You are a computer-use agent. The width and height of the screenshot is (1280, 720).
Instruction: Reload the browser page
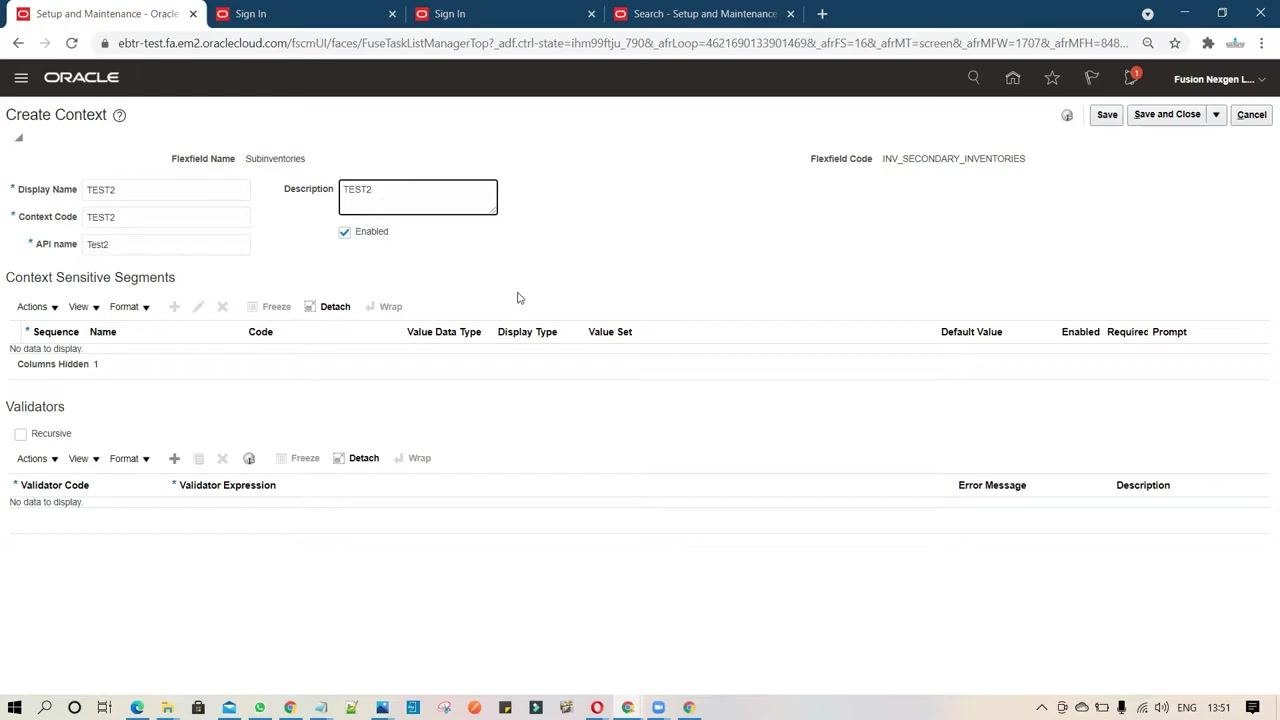72,43
